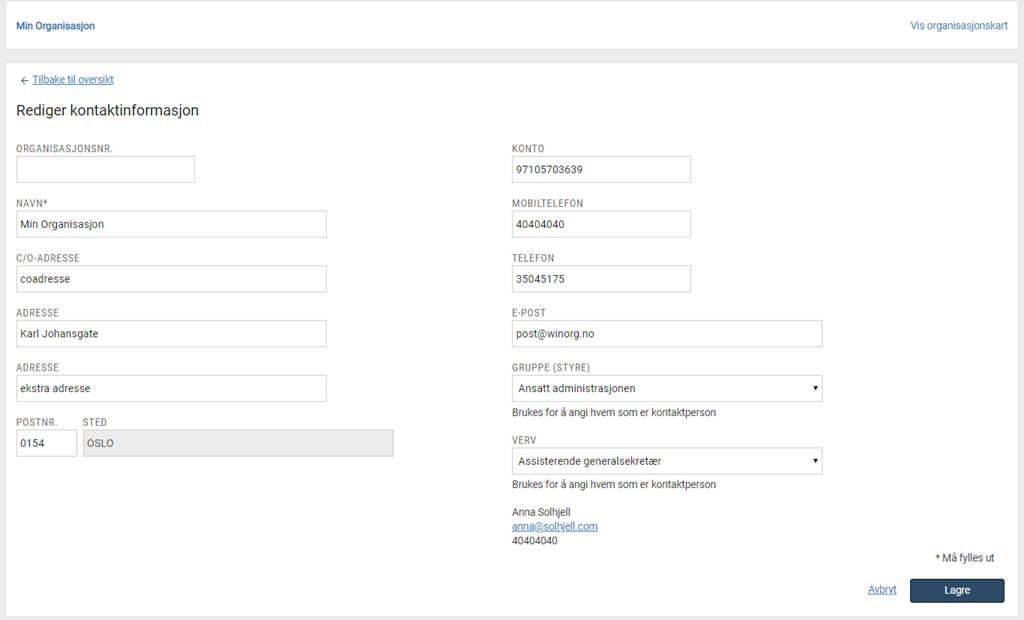Click the E-post field with post@winorg.no
The width and height of the screenshot is (1024, 620).
[667, 333]
